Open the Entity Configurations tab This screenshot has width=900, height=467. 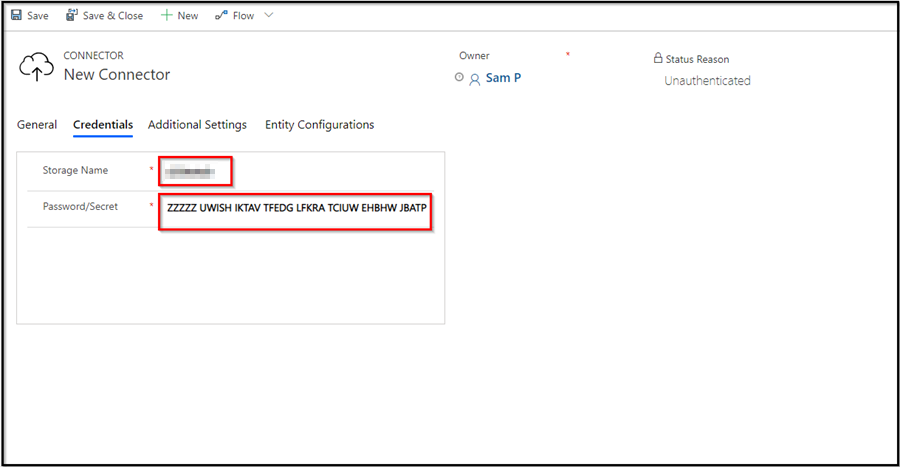[319, 125]
